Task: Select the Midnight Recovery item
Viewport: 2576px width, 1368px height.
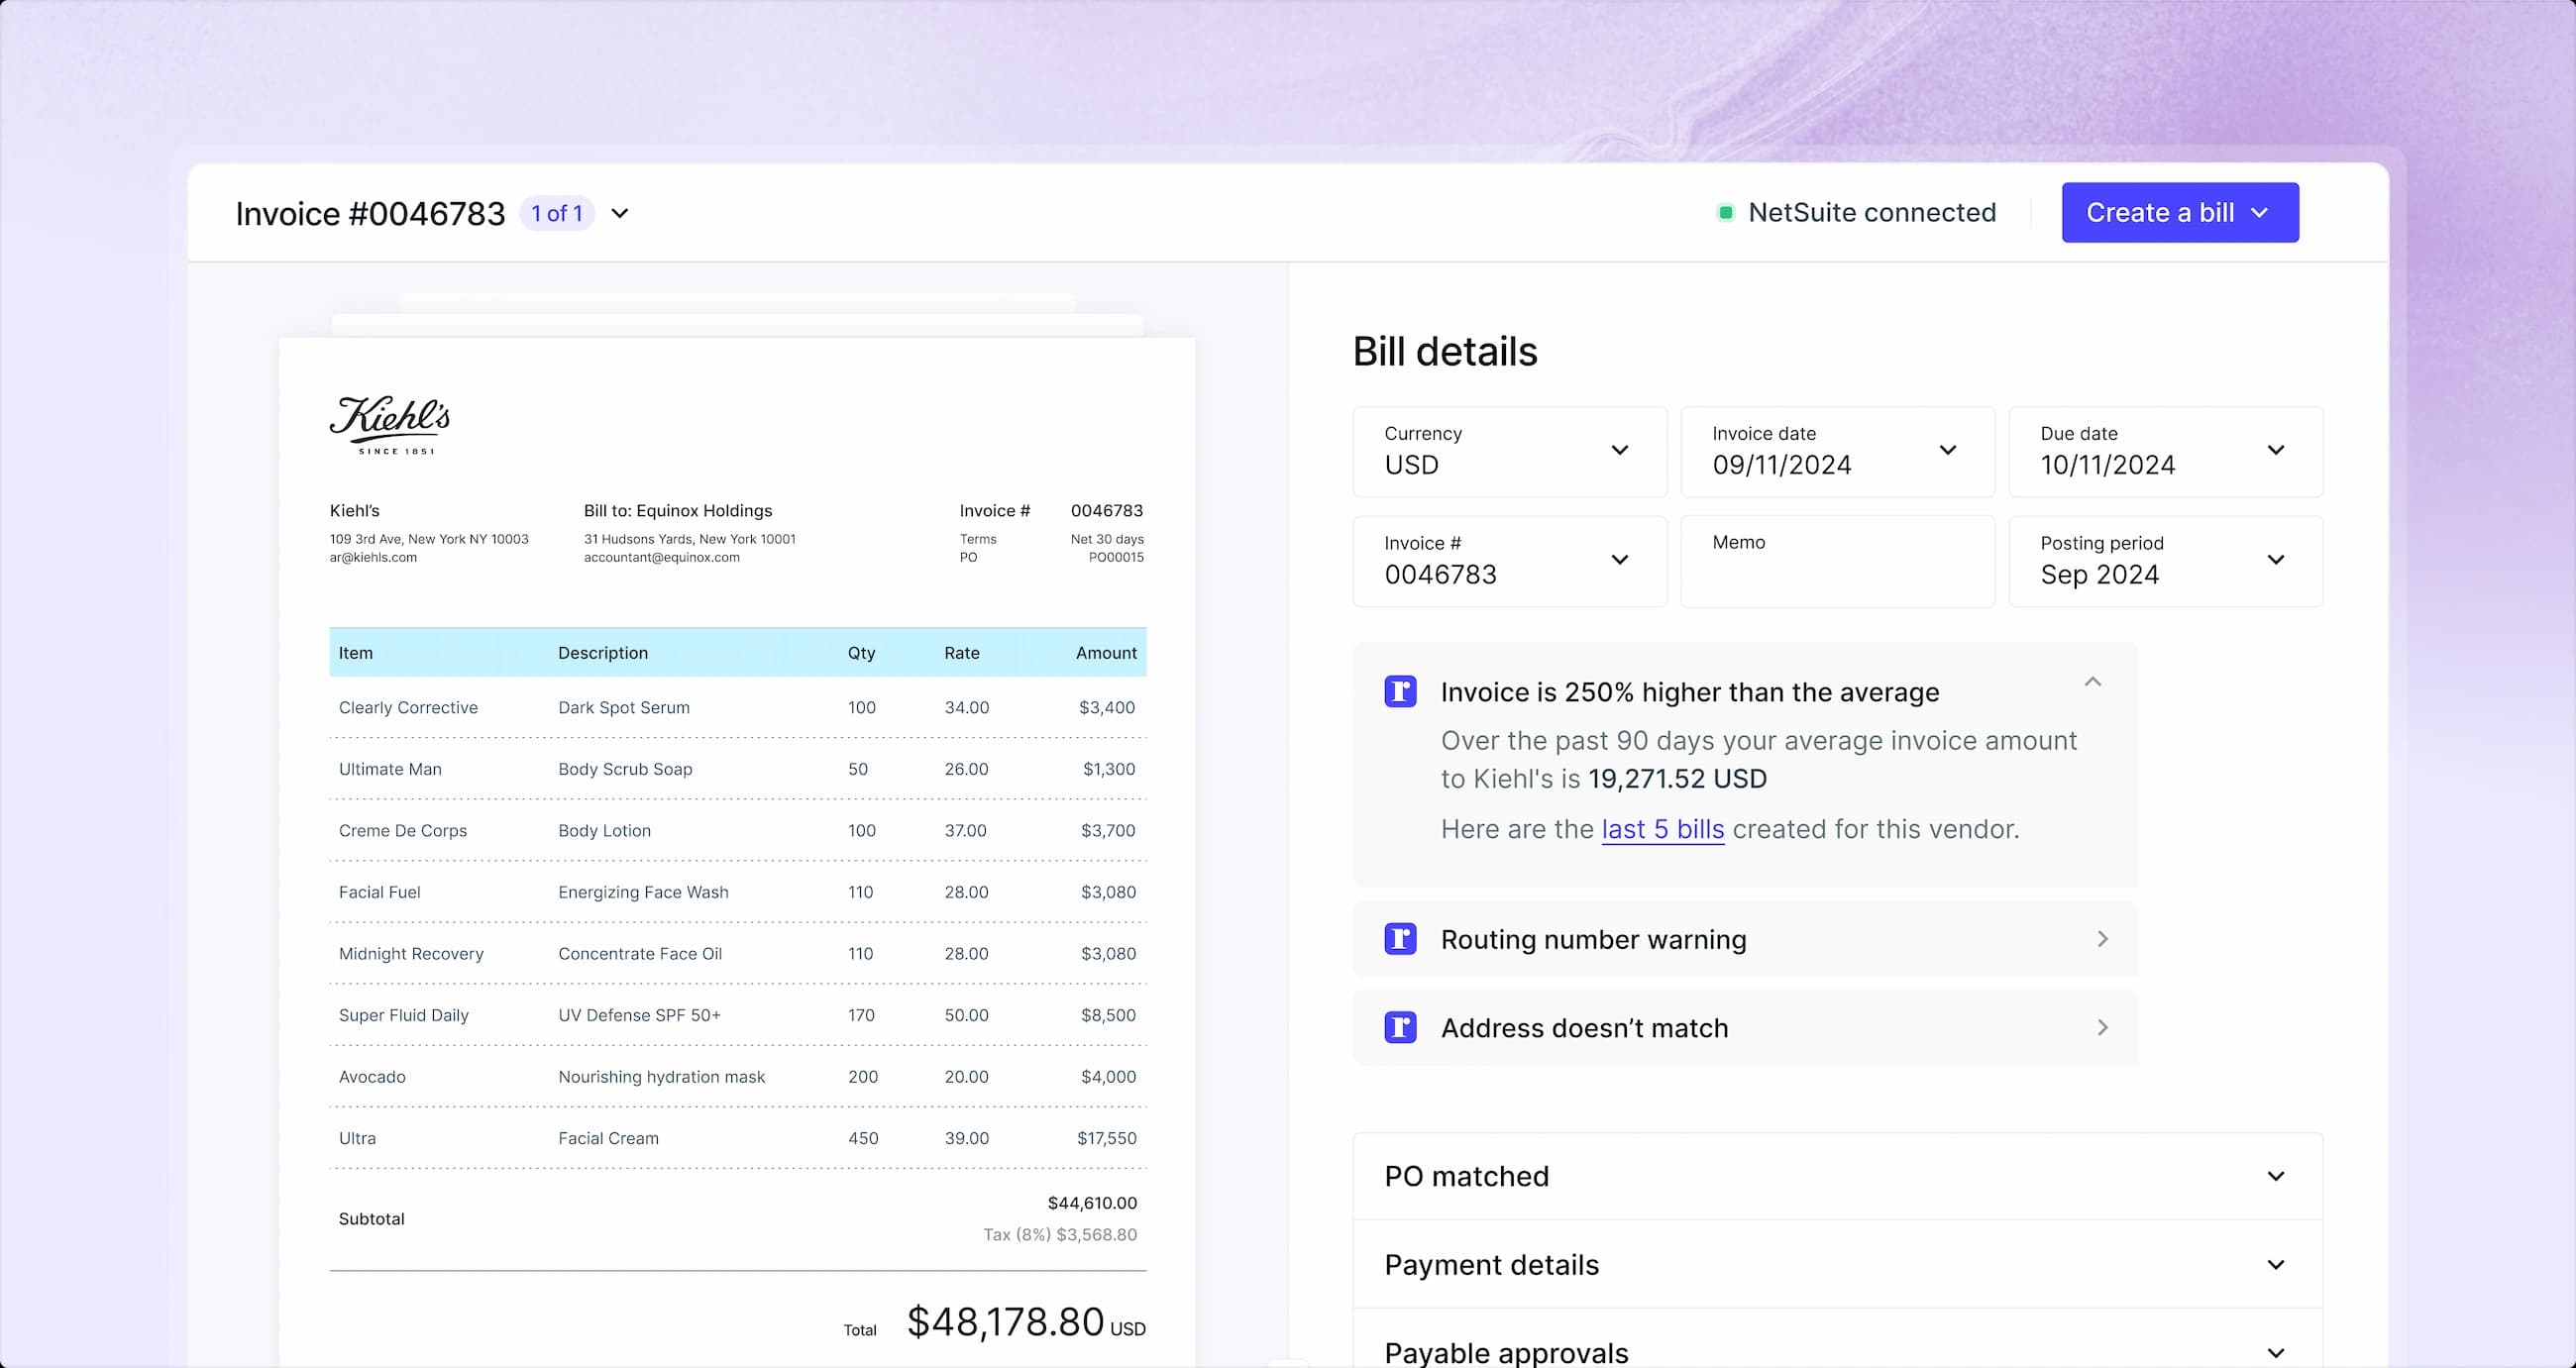Action: [411, 953]
